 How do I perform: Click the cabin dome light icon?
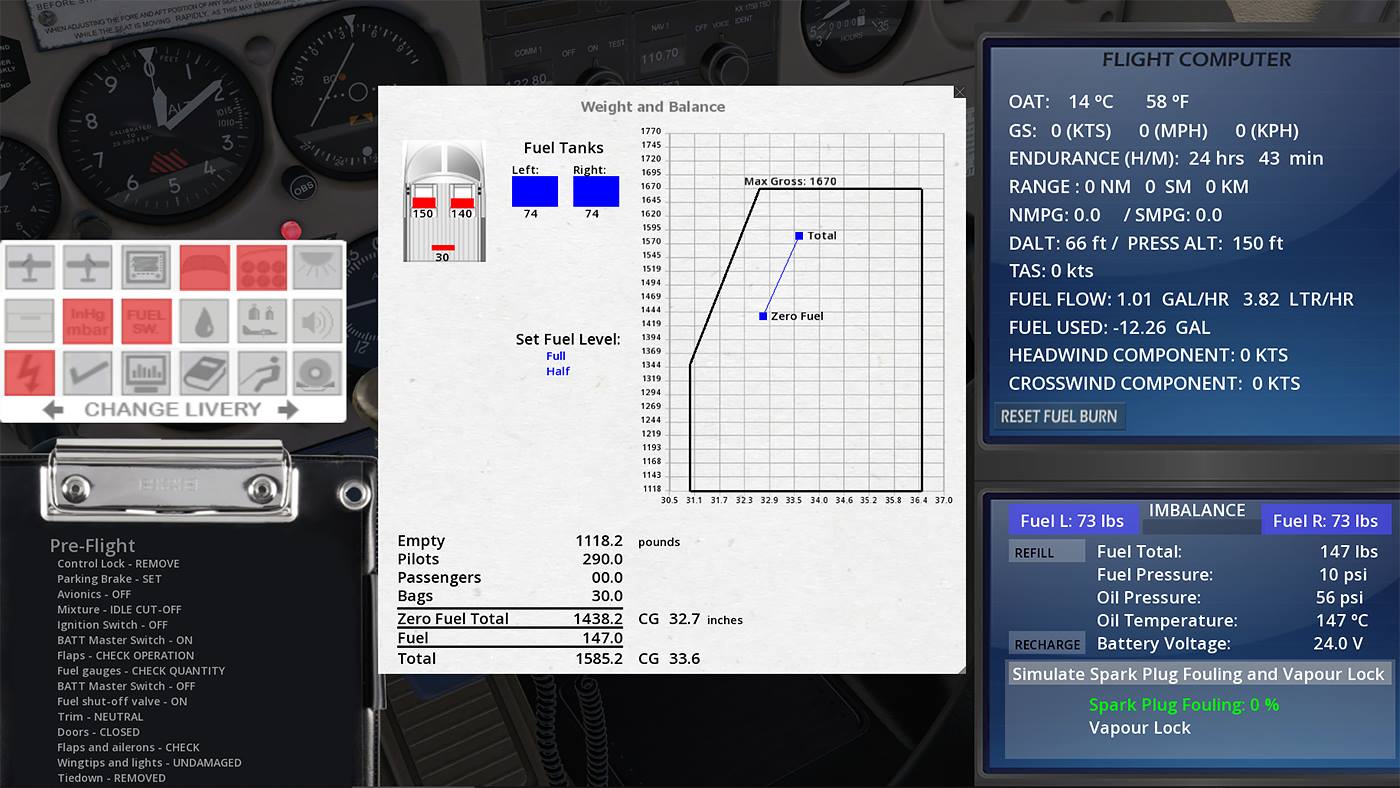tap(318, 268)
